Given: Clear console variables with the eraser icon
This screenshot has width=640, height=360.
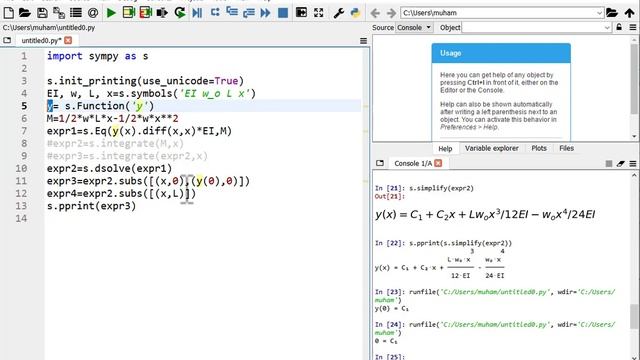Looking at the screenshot, I should pos(620,164).
